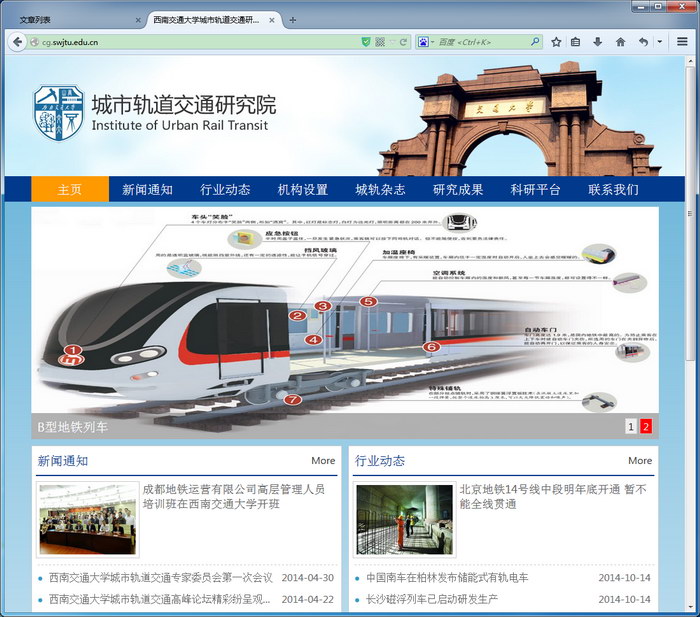This screenshot has height=617, width=700.
Task: Click the browser back arrow button
Action: tap(17, 42)
